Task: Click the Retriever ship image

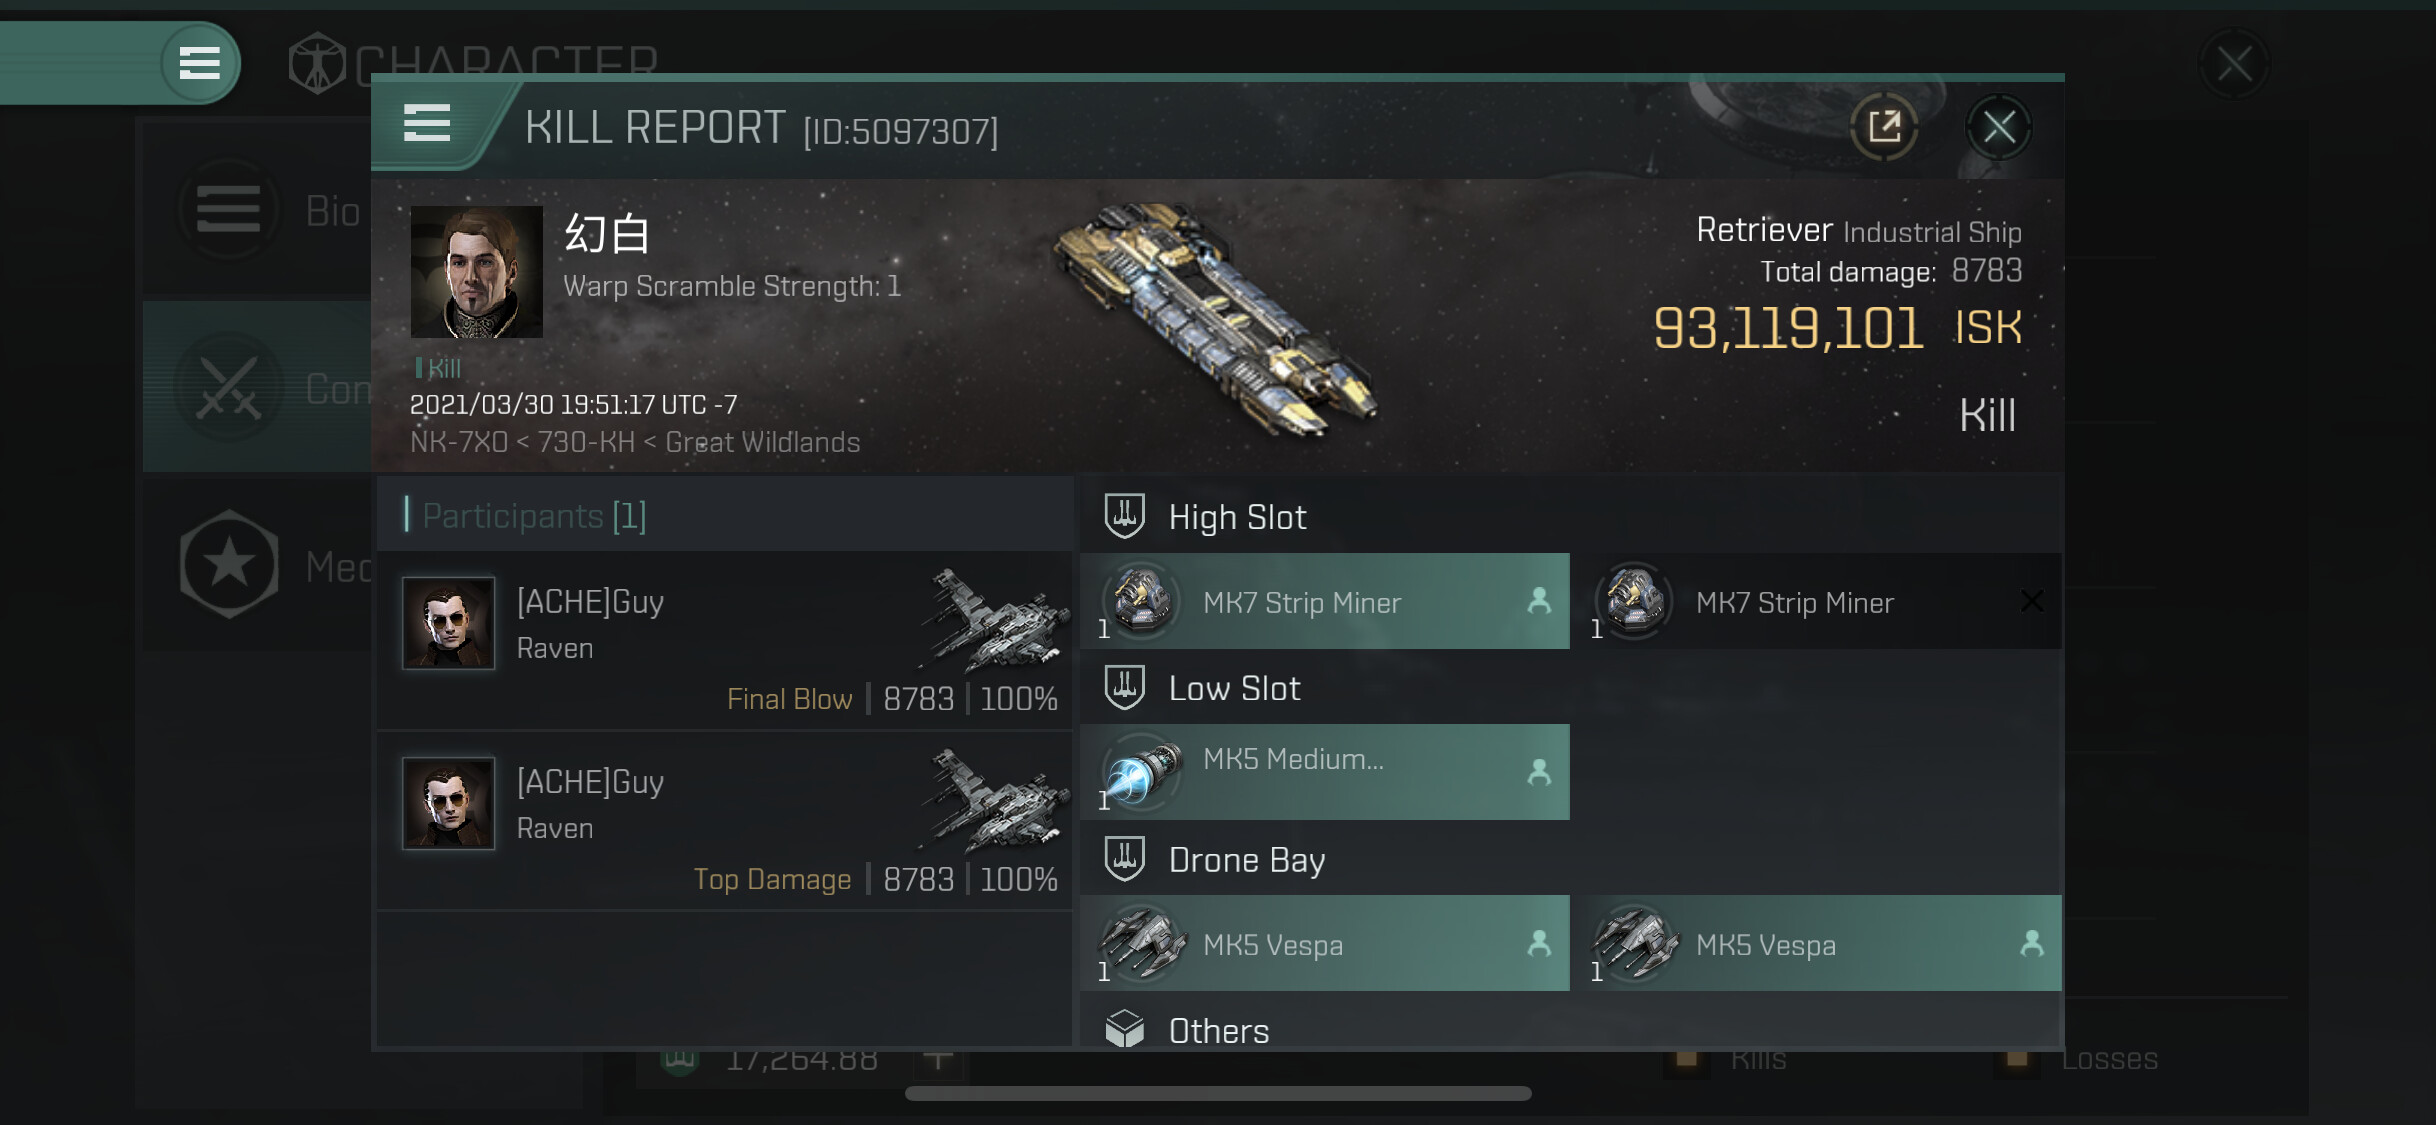Action: [x=1215, y=320]
